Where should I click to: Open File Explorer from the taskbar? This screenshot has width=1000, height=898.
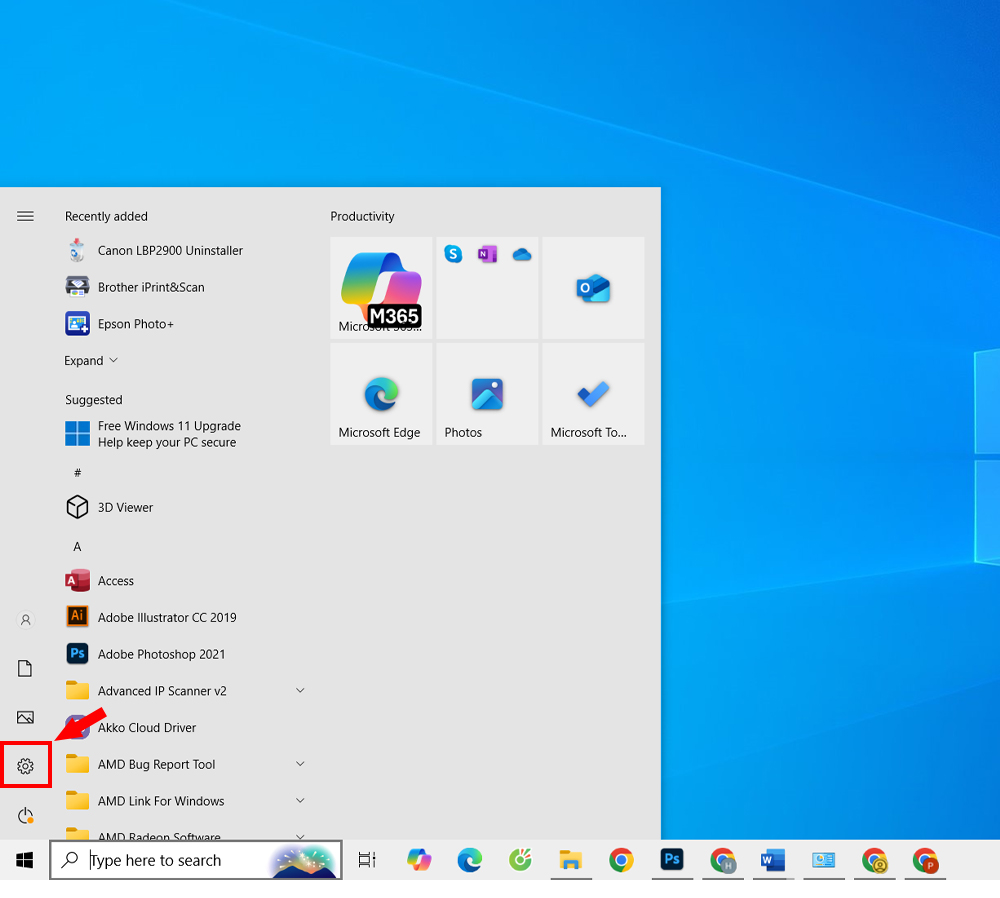click(x=571, y=860)
